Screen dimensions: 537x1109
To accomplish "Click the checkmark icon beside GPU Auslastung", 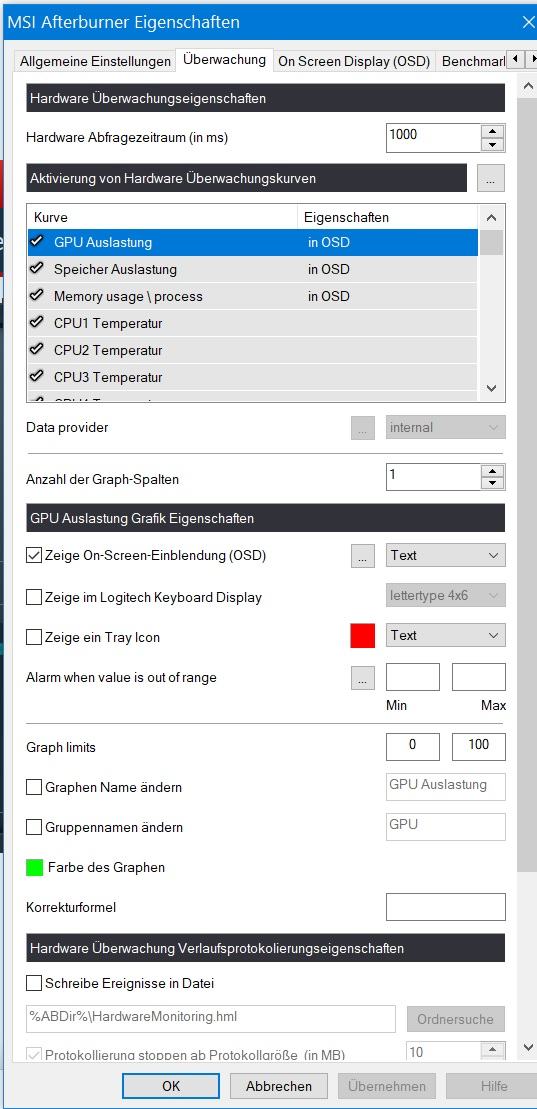I will [x=37, y=242].
